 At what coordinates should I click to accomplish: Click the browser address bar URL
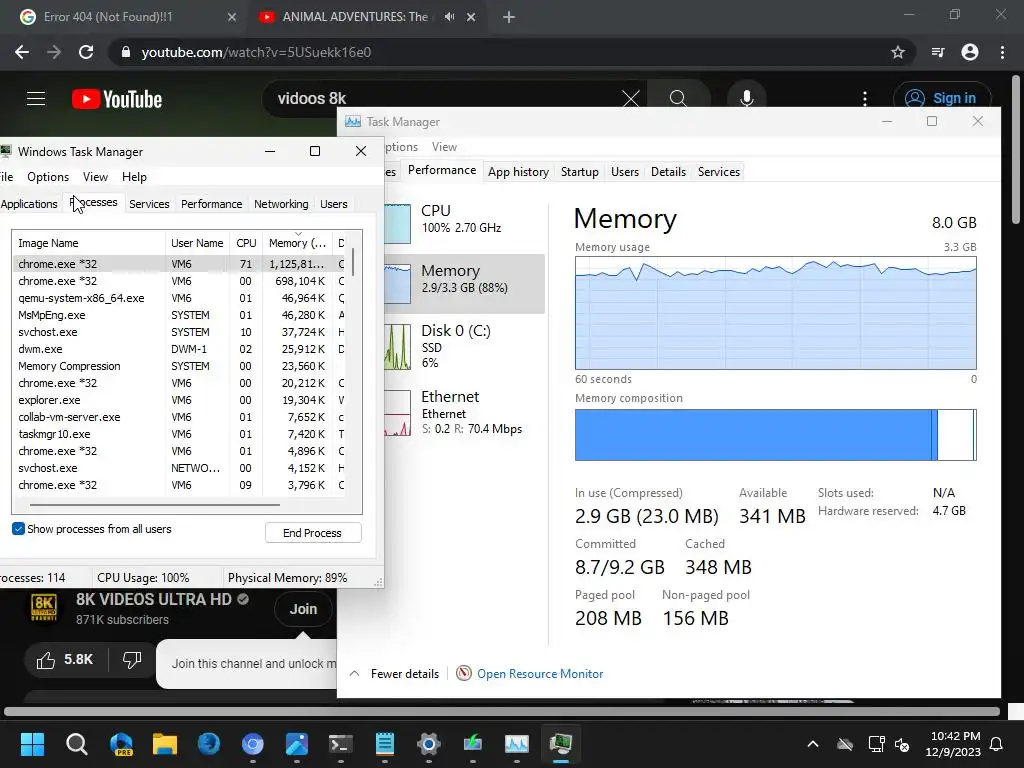click(256, 52)
